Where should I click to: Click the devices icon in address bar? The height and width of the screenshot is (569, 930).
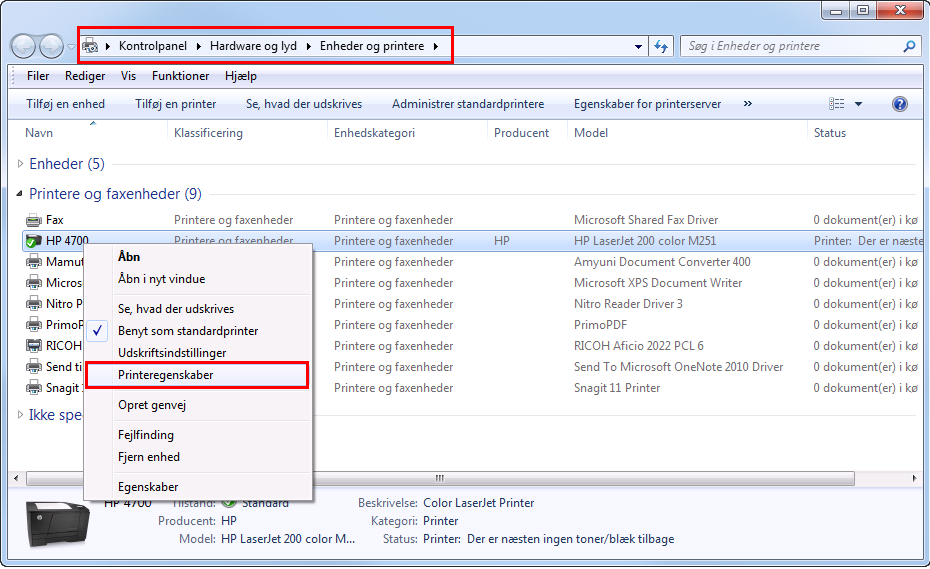click(90, 46)
